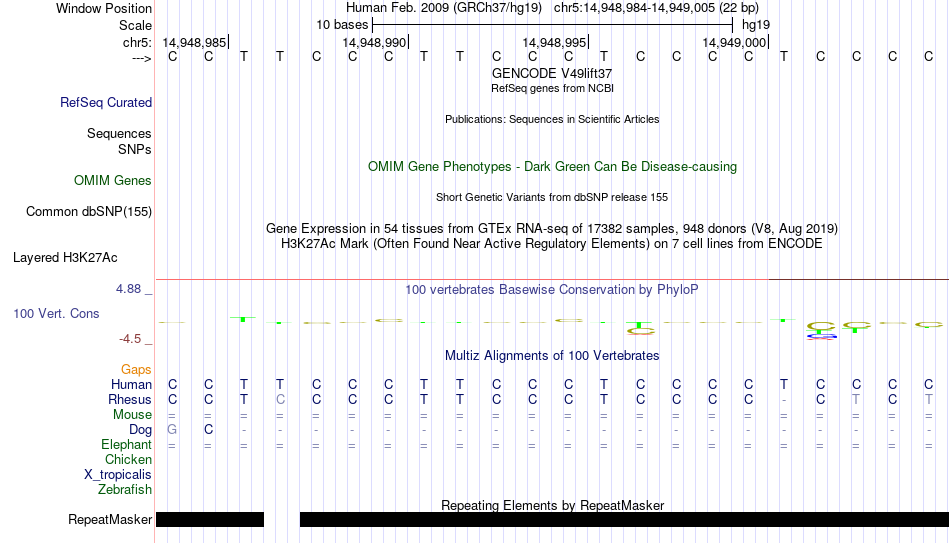Click the SNPs track label
Screen dimensions: 950x543
135,149
